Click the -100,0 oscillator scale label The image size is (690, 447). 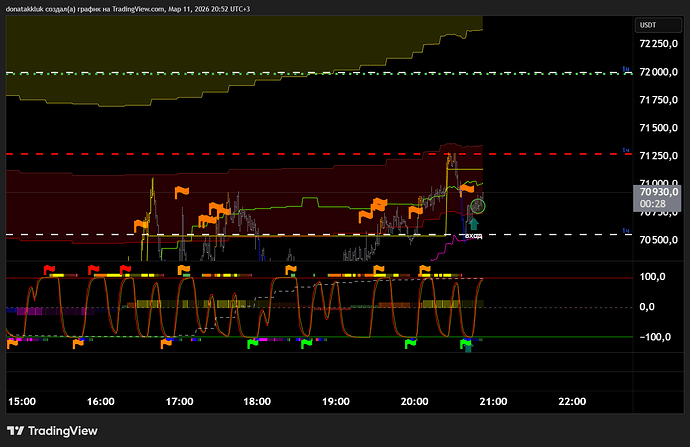(x=660, y=338)
